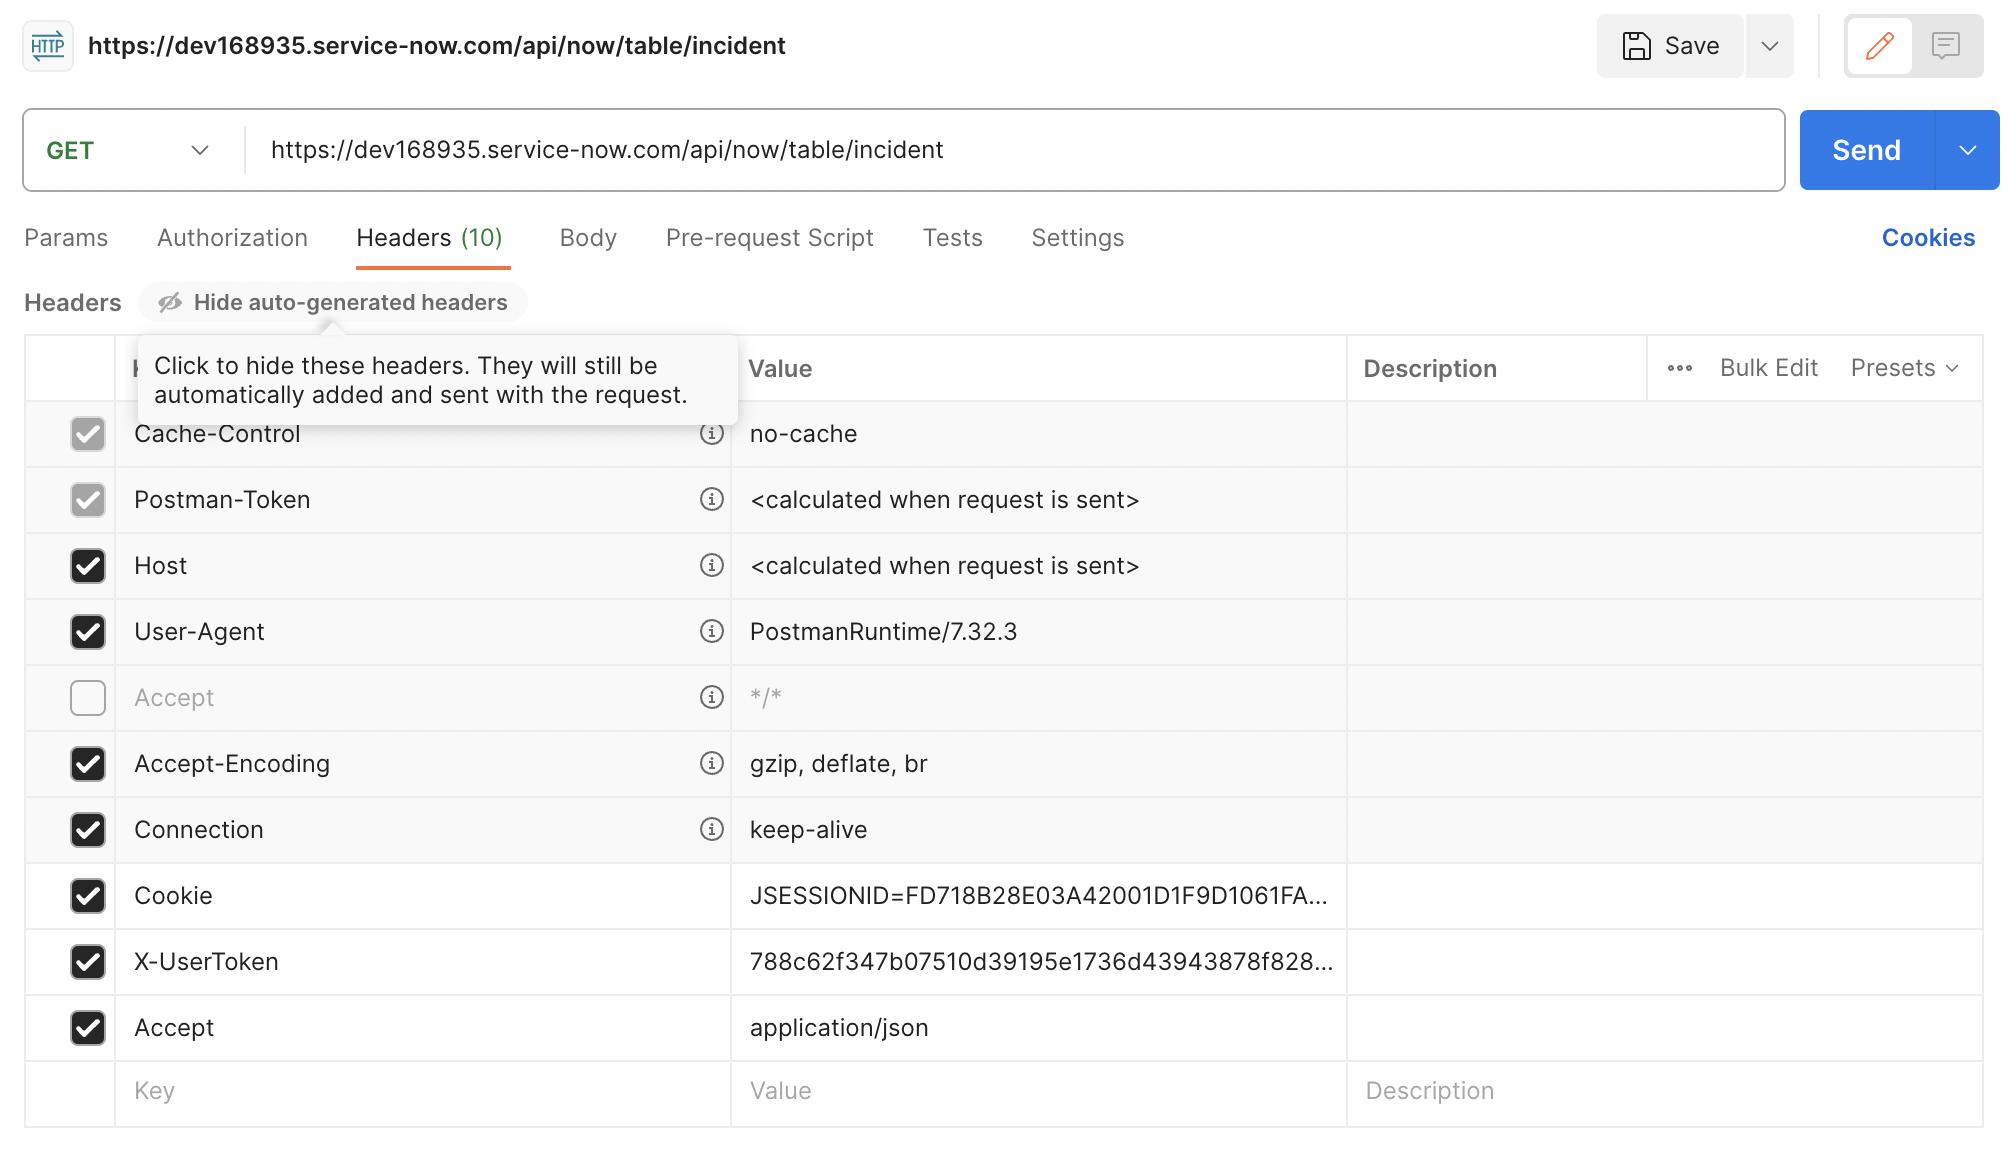The image size is (2012, 1162).
Task: Click info icon beside Accept-Encoding header
Action: pyautogui.click(x=711, y=763)
